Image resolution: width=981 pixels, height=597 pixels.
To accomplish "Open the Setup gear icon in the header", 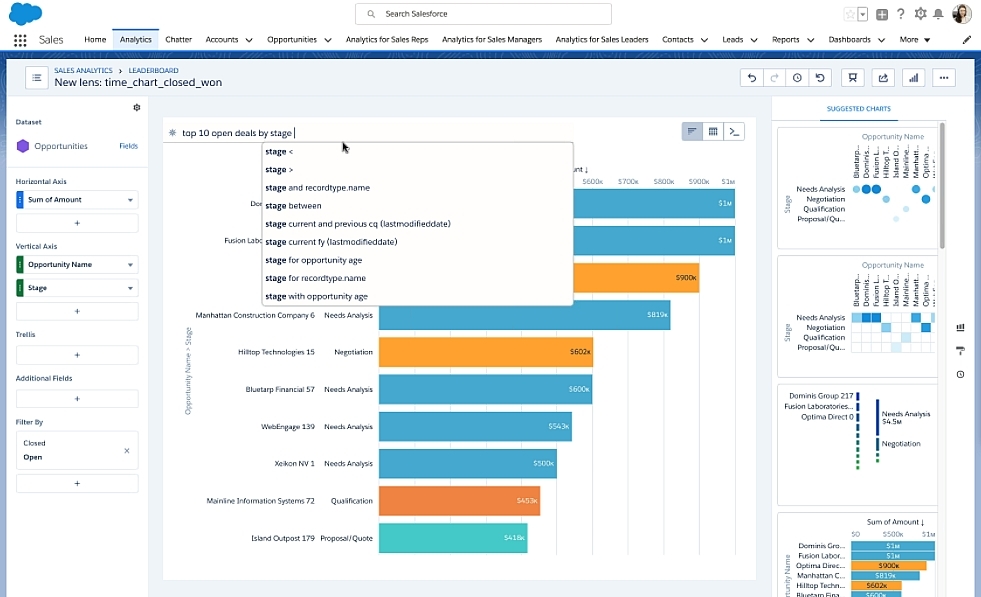I will click(920, 14).
